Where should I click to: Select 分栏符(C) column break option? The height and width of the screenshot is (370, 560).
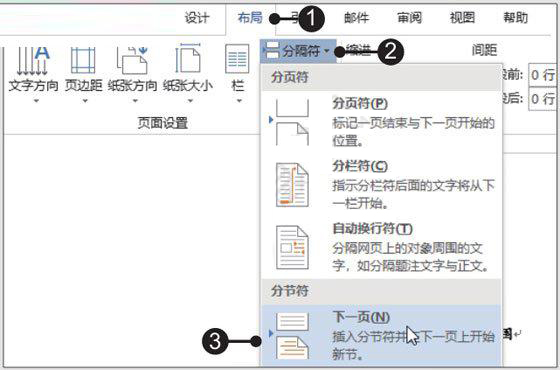coord(381,185)
